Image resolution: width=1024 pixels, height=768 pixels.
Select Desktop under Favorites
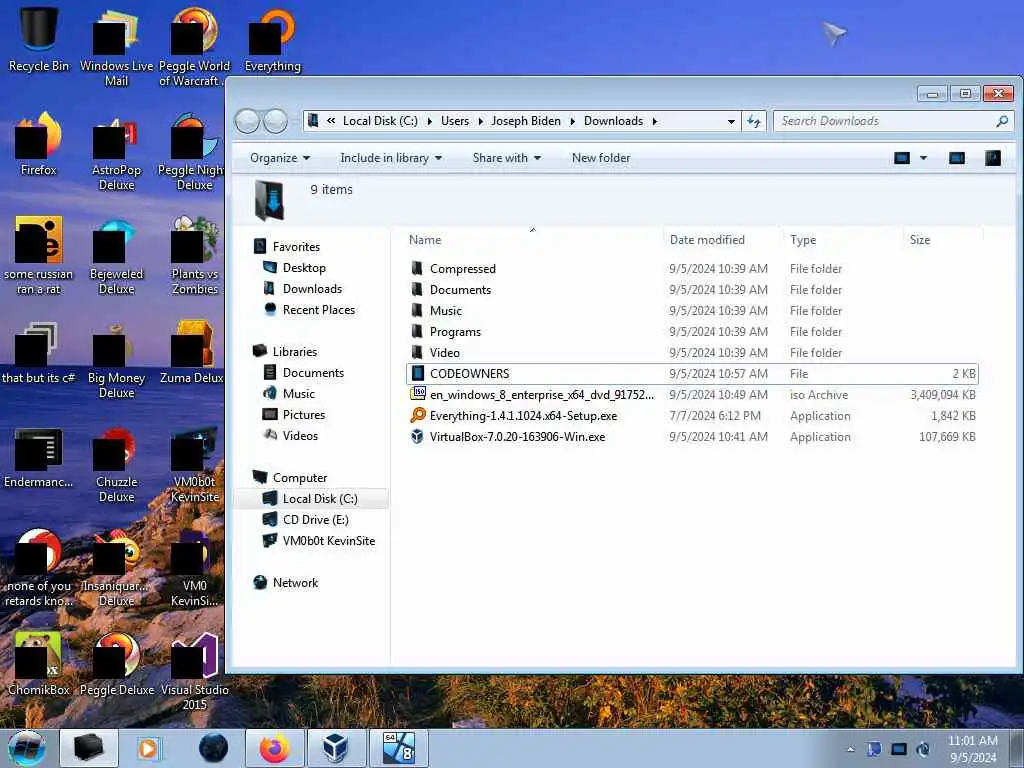coord(295,268)
